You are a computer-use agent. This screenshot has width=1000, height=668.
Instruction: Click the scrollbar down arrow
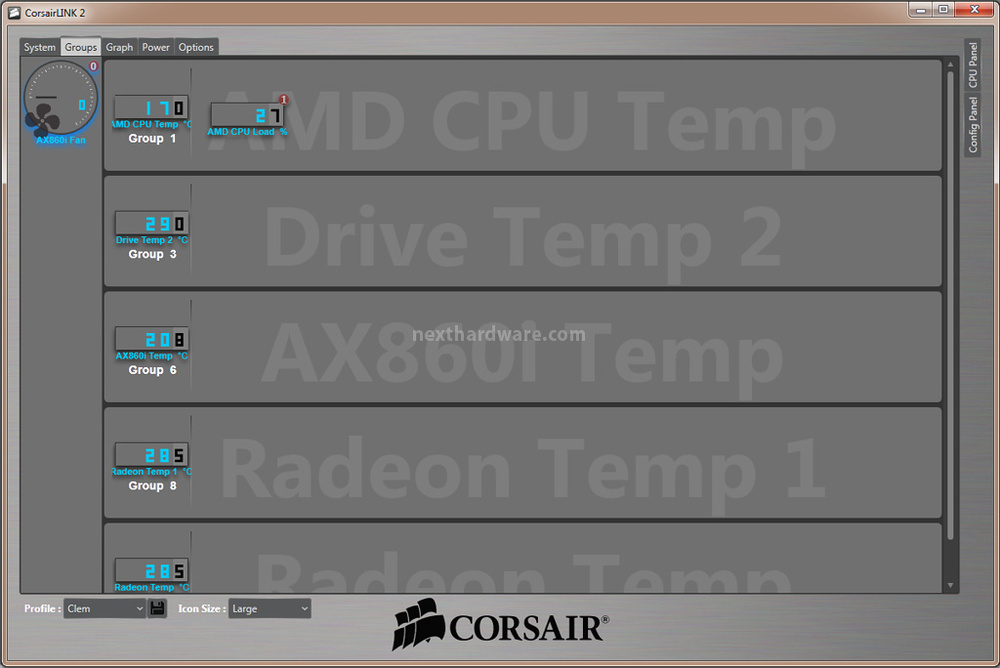(x=950, y=585)
